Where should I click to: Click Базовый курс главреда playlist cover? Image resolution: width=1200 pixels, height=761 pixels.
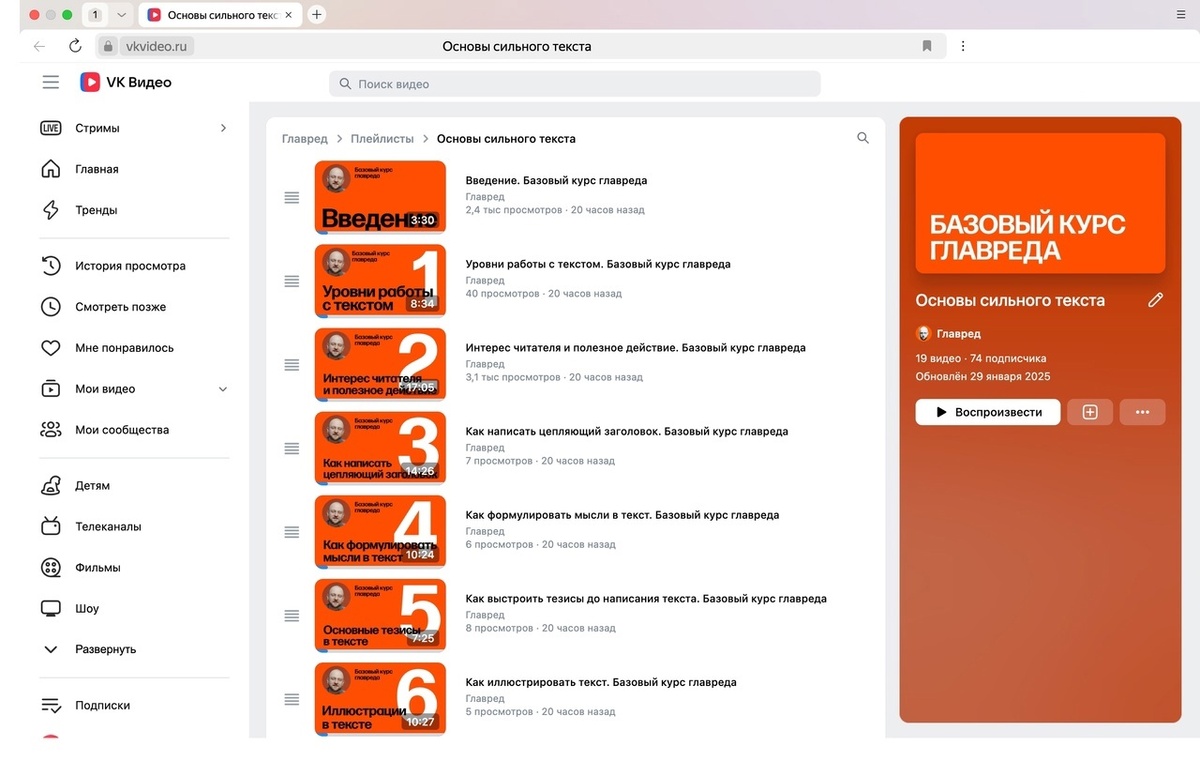click(1040, 203)
